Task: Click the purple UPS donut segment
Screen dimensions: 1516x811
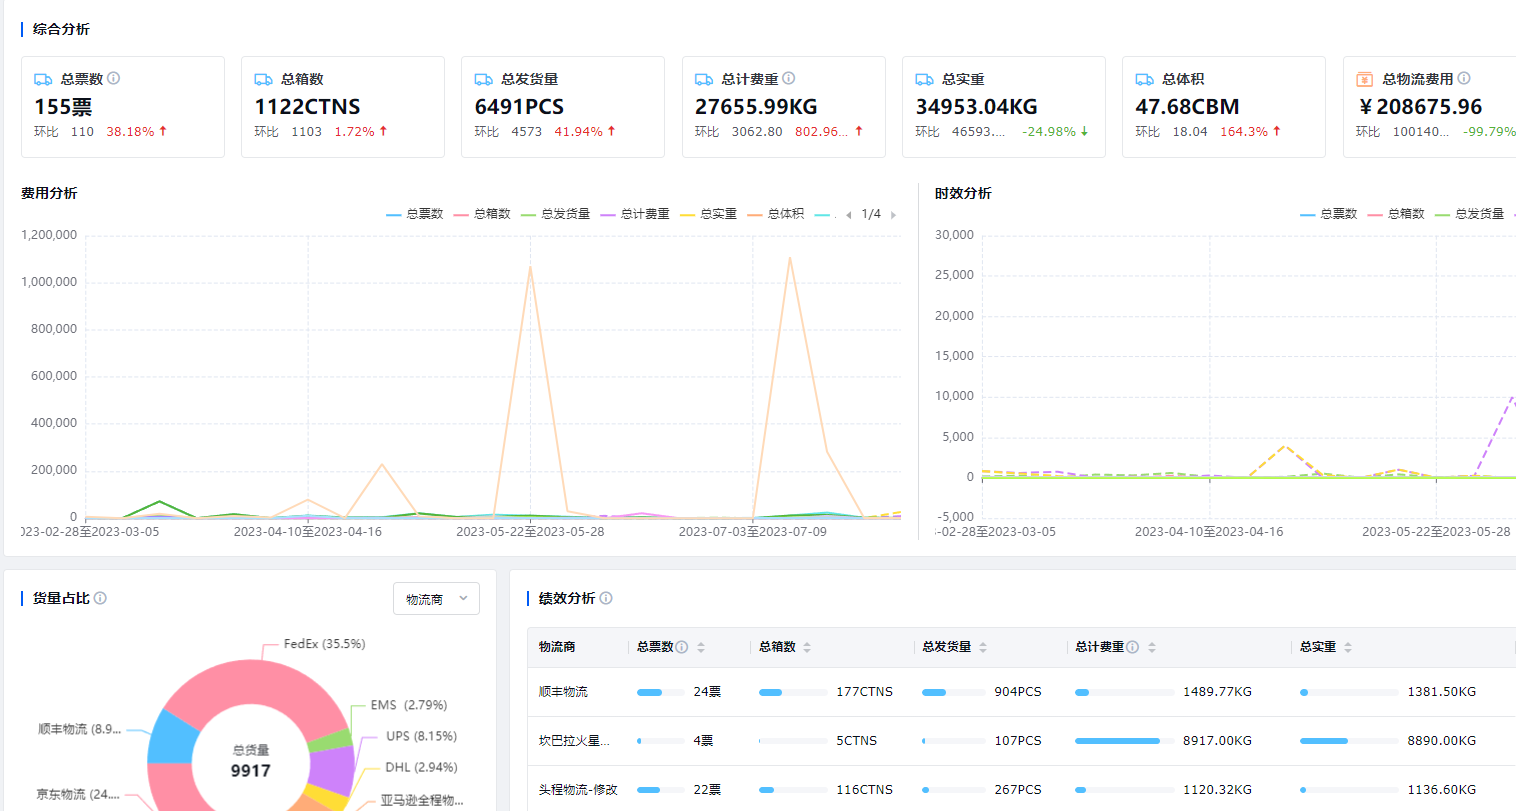Action: click(x=333, y=769)
